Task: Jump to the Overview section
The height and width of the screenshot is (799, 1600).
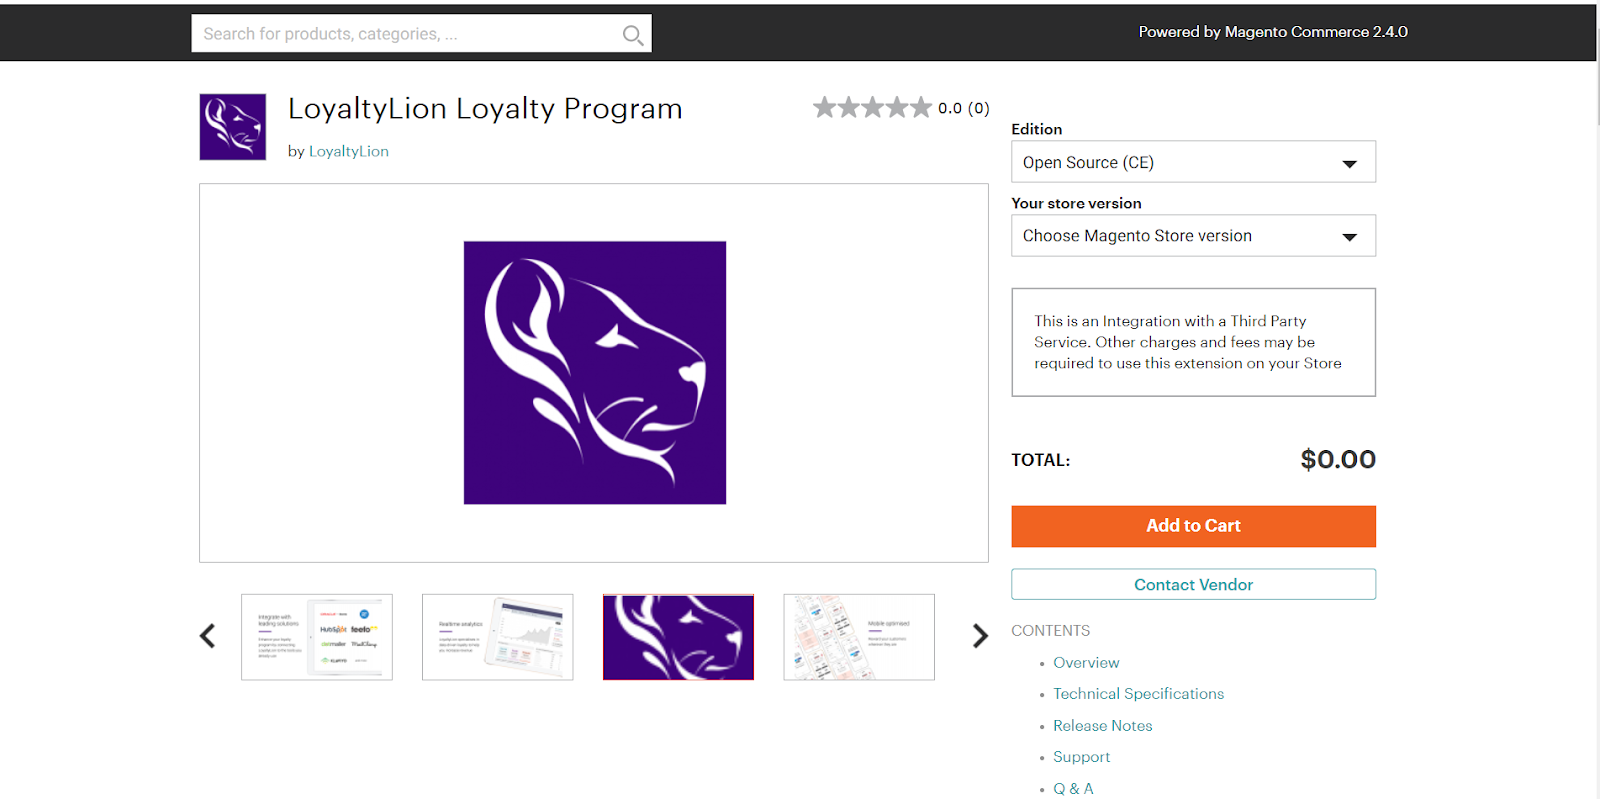Action: coord(1086,663)
